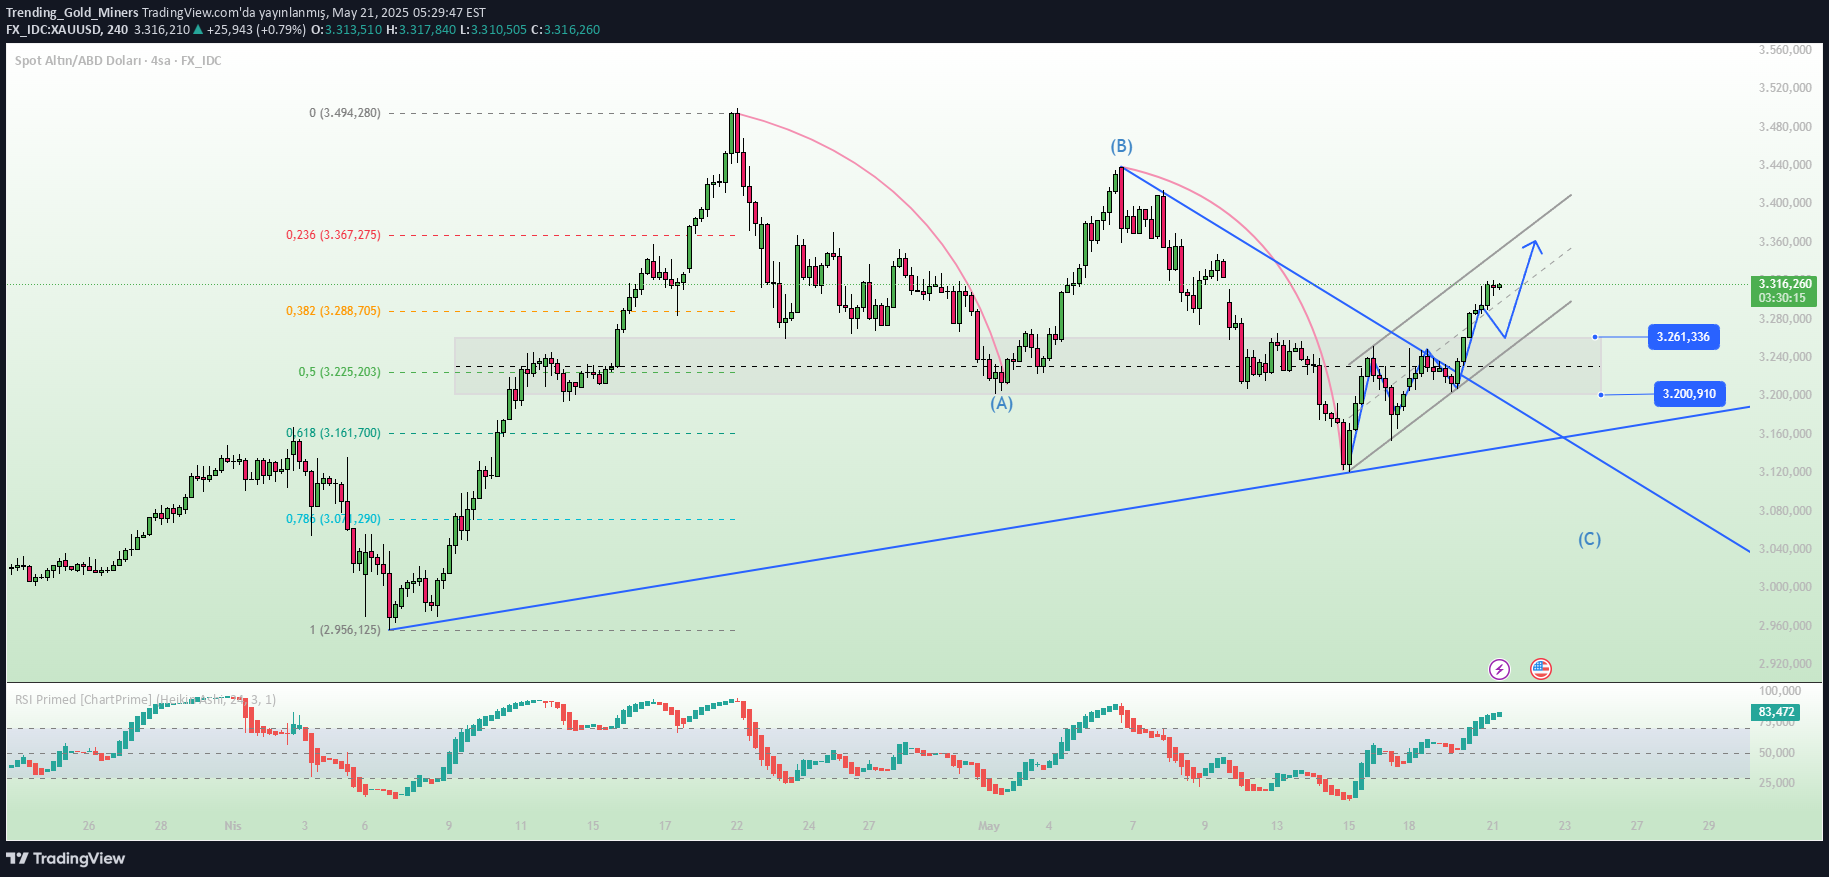Click date 18 on the time axis
Screen dimensions: 1829x877
click(1409, 826)
